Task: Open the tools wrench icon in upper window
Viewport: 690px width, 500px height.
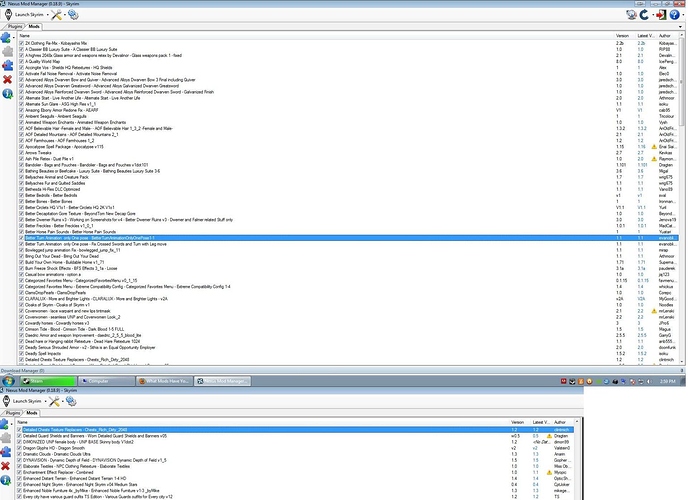Action: 56,15
